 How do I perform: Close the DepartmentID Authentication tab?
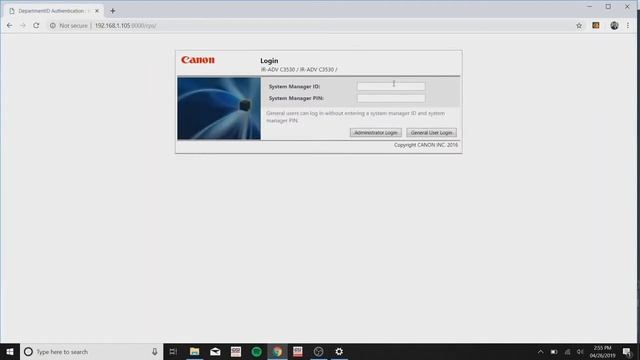97,11
